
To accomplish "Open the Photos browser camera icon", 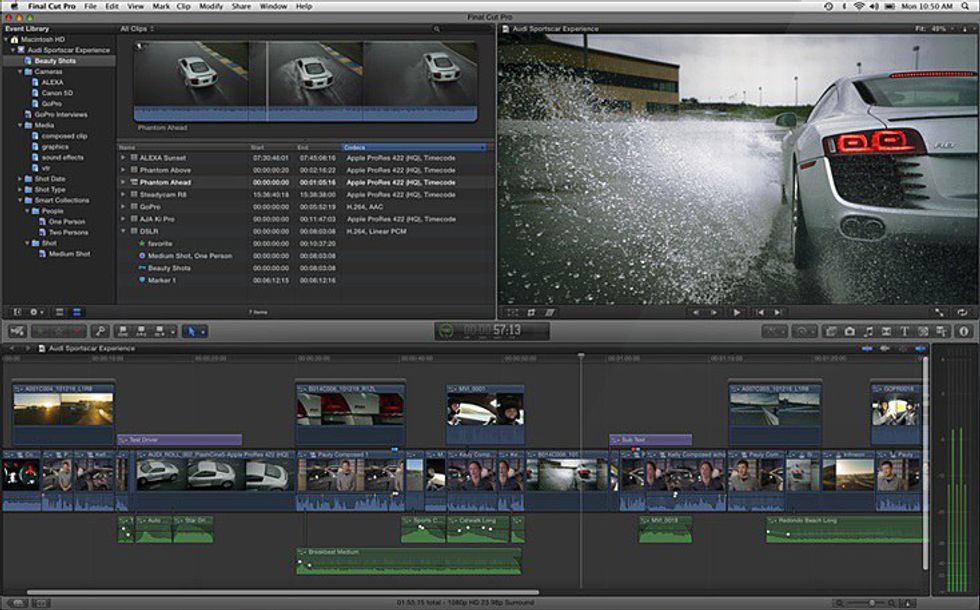I will [x=849, y=331].
